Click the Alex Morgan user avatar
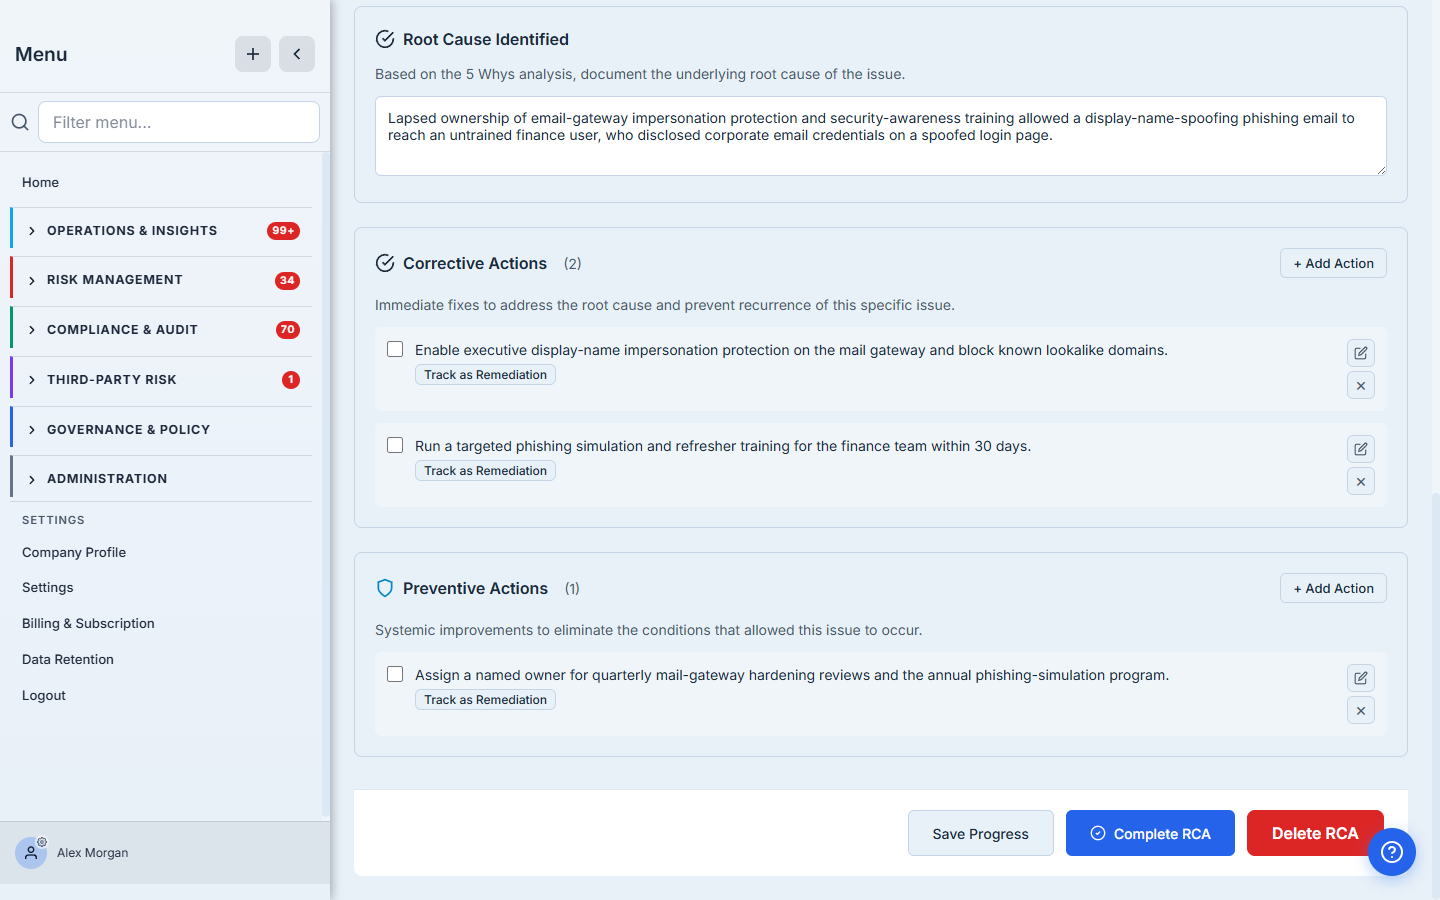The image size is (1440, 900). click(x=31, y=852)
